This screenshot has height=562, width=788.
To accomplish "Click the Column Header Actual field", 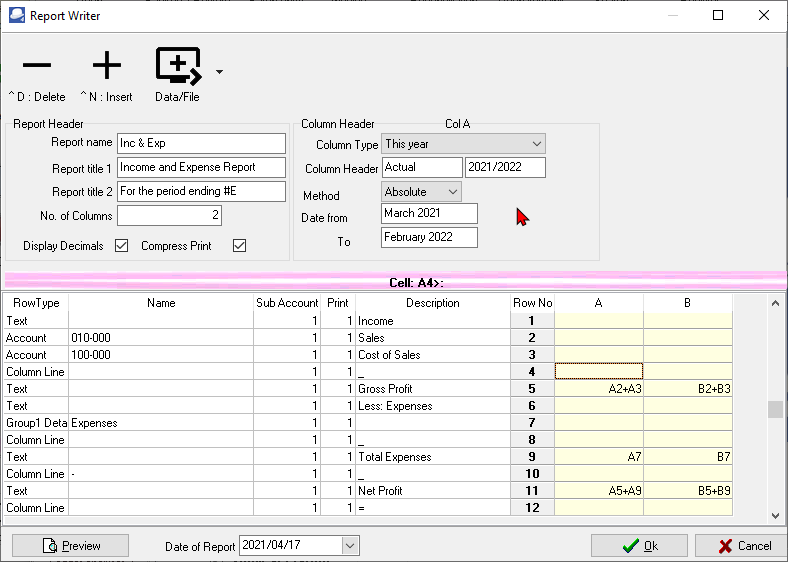I will coord(422,167).
